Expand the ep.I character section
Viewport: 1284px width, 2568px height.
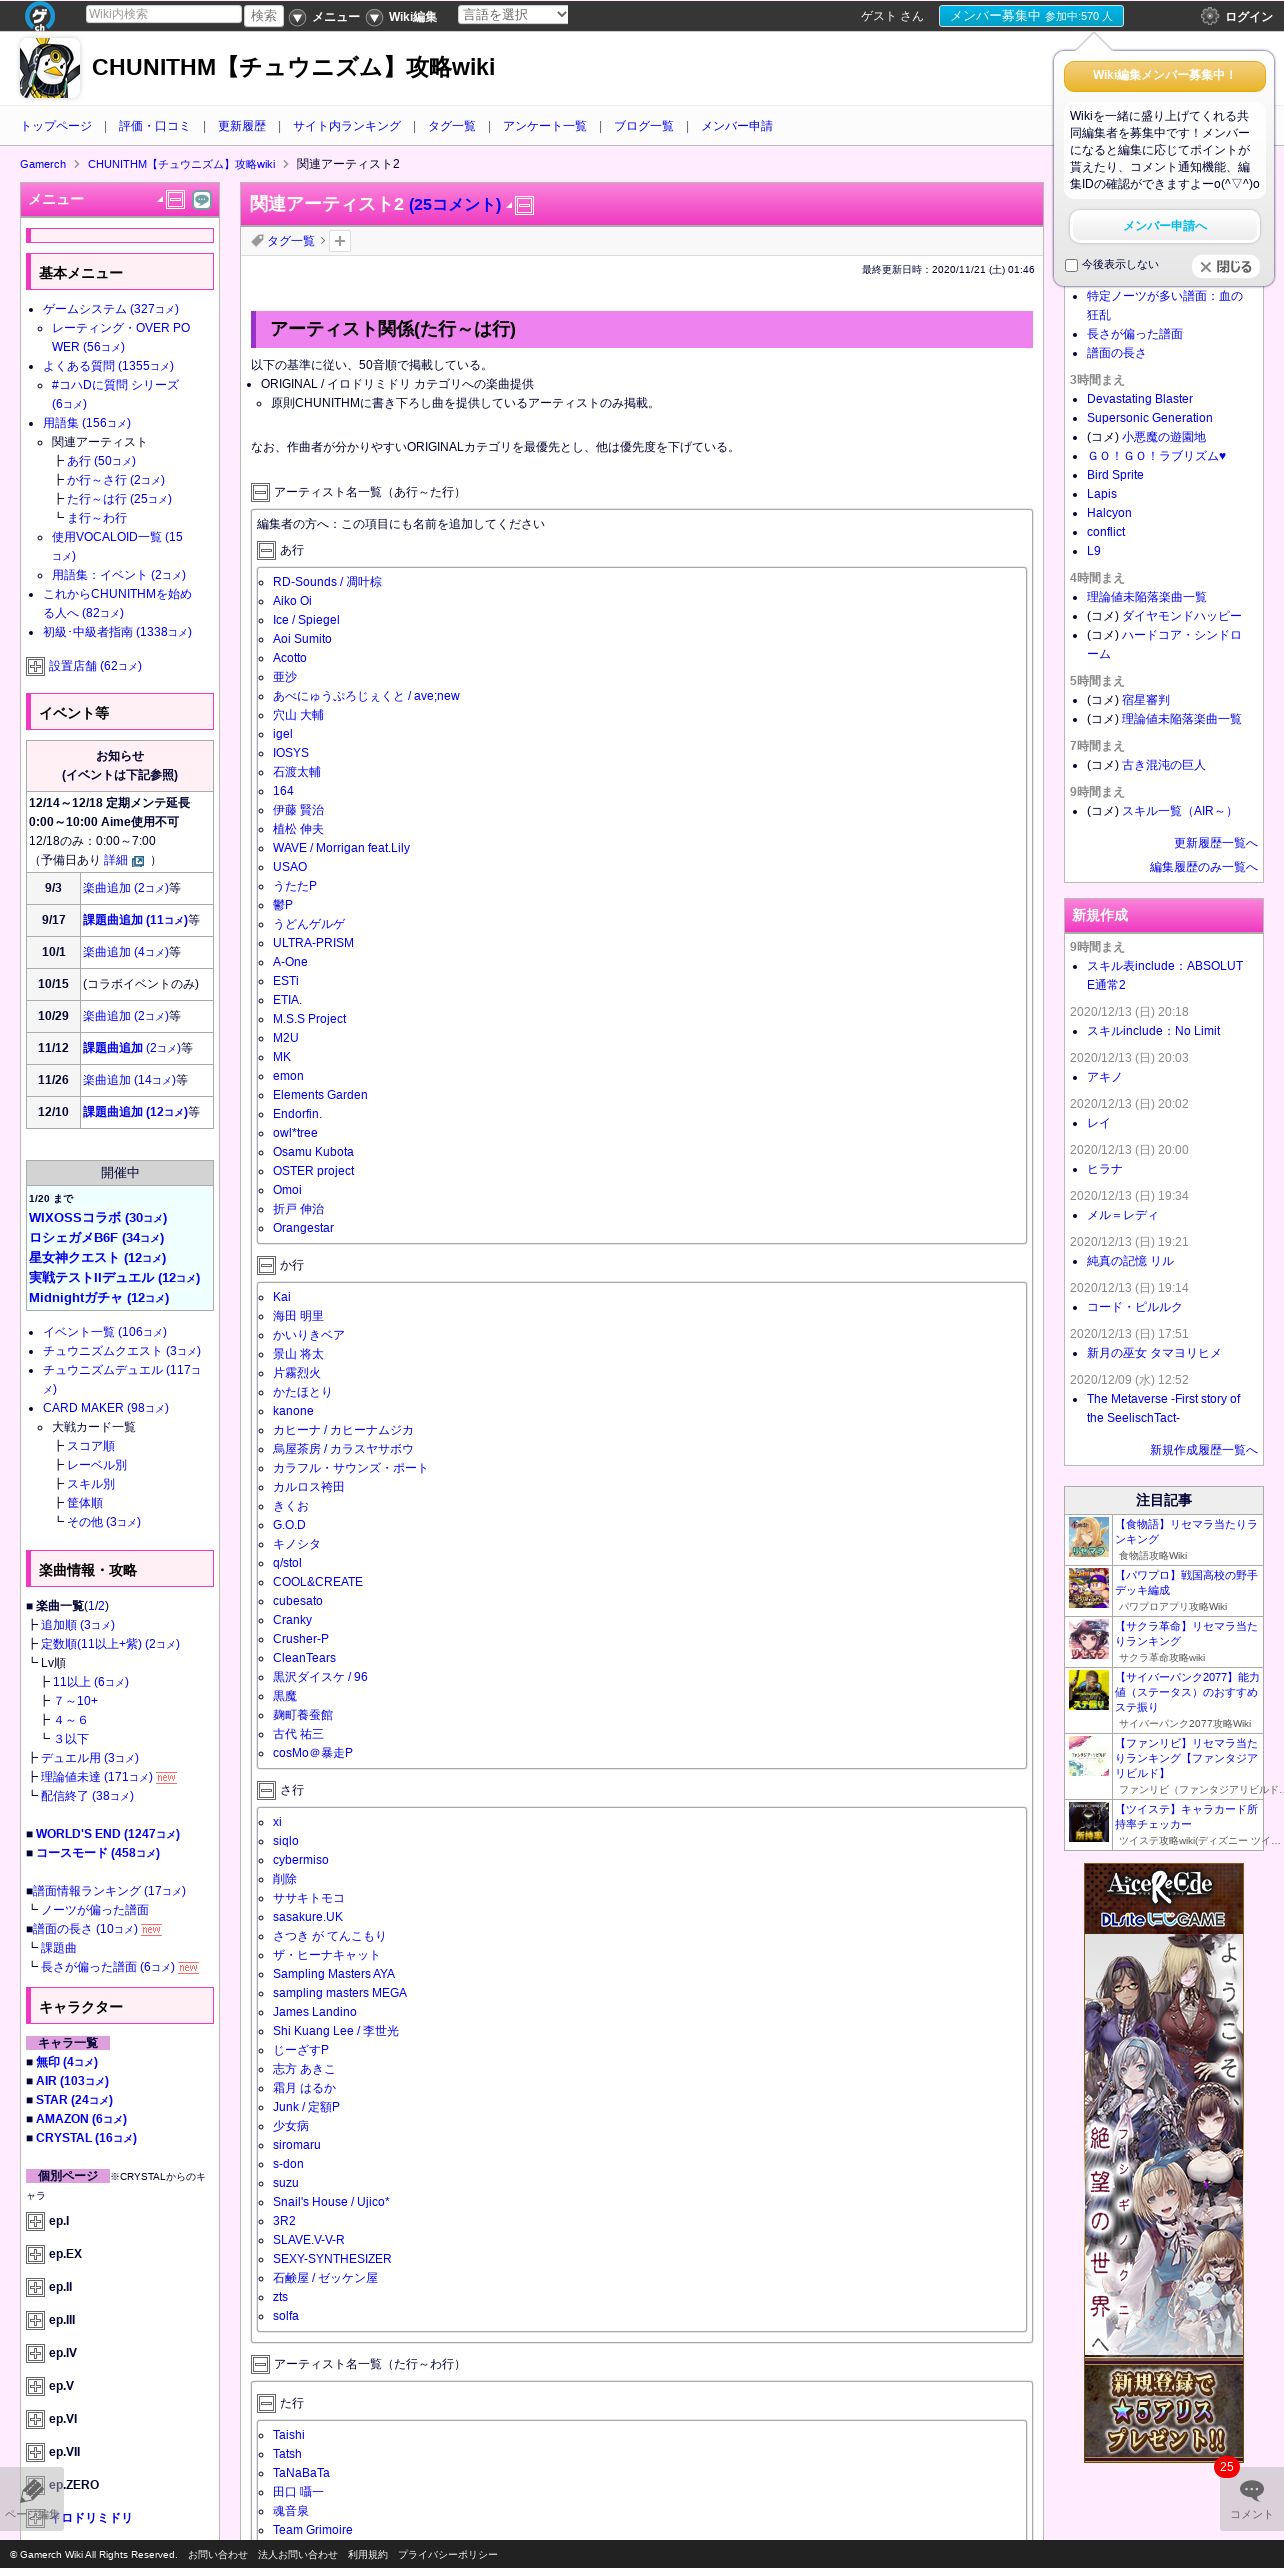[x=35, y=2221]
